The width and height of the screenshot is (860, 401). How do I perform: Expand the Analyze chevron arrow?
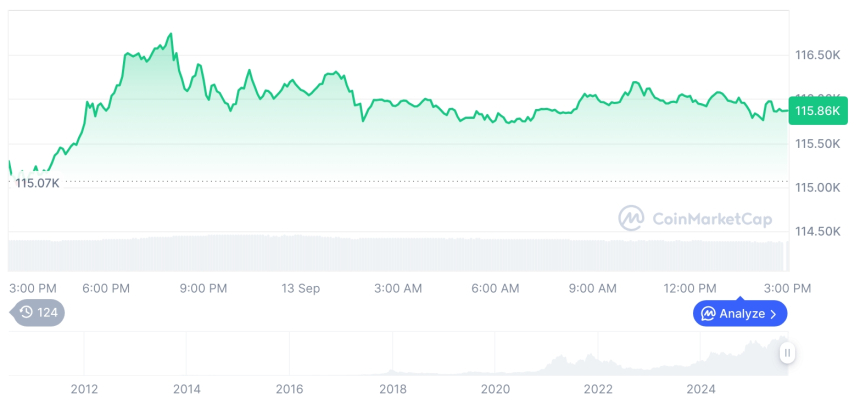pyautogui.click(x=774, y=314)
